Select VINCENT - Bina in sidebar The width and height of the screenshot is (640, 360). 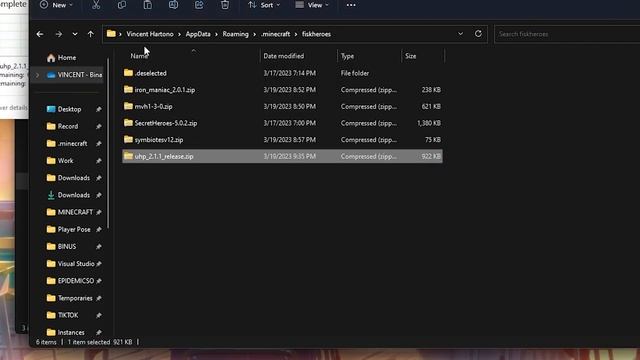74,75
